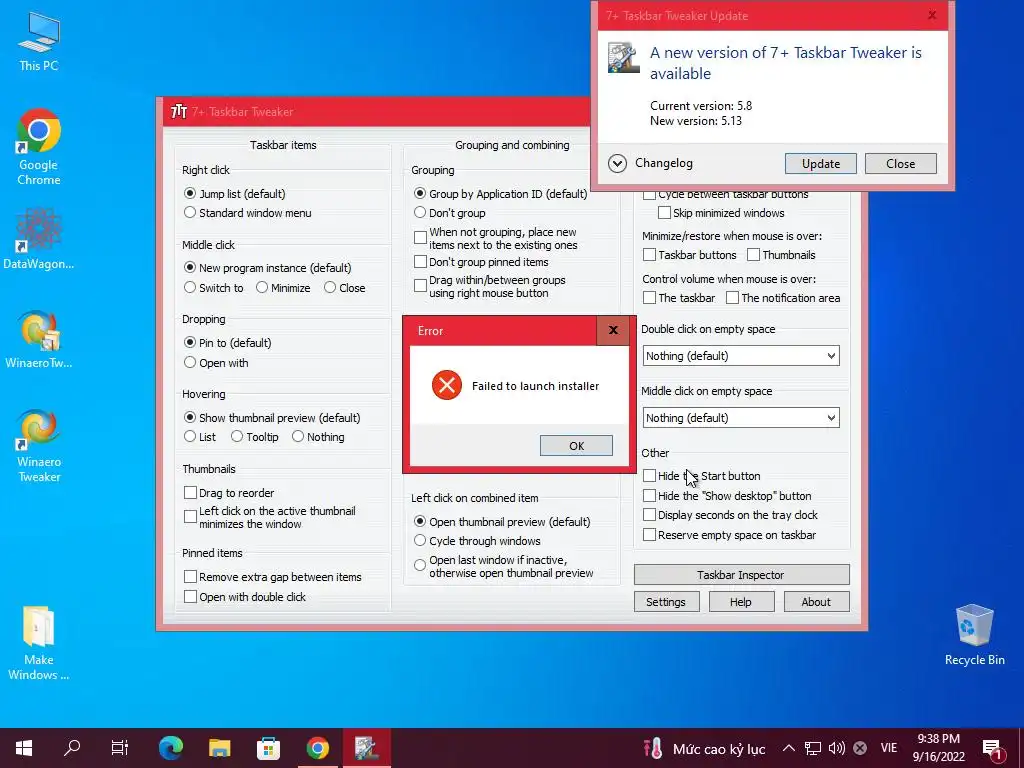1024x768 pixels.
Task: Open the Winaero Tweaker desktop shortcut
Action: (x=39, y=445)
